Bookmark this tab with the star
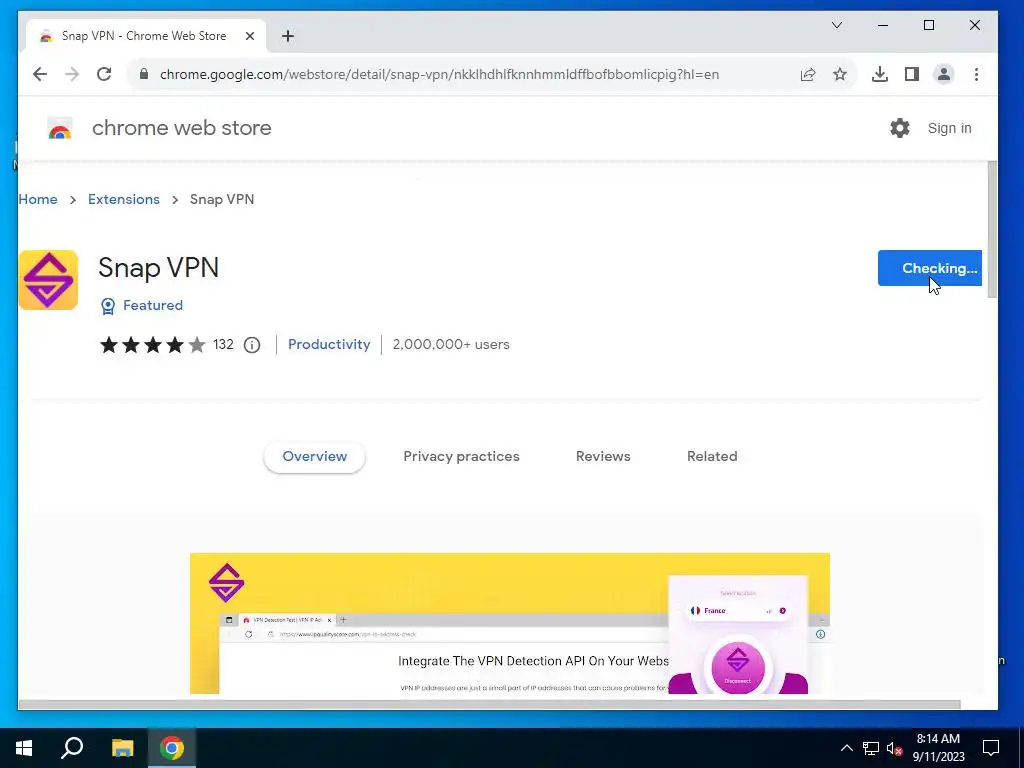The height and width of the screenshot is (768, 1024). (x=840, y=74)
